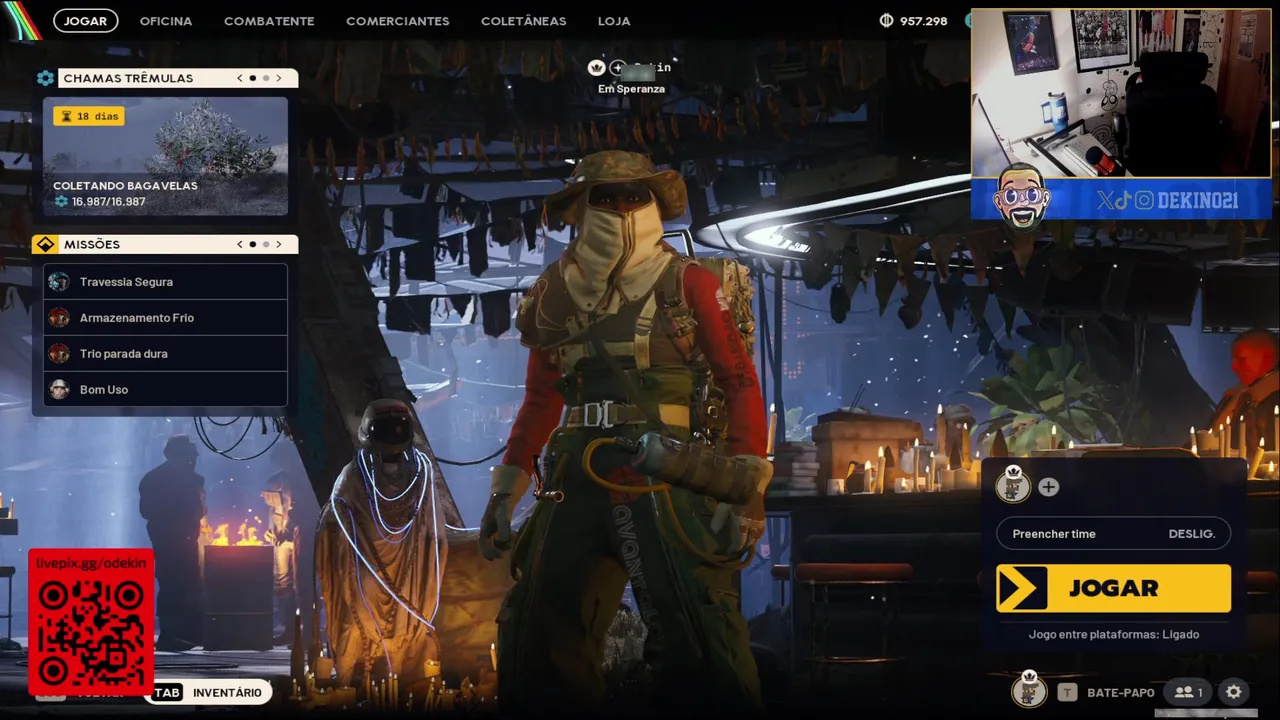Select the currency balance 957.298
The width and height of the screenshot is (1280, 720).
(923, 21)
